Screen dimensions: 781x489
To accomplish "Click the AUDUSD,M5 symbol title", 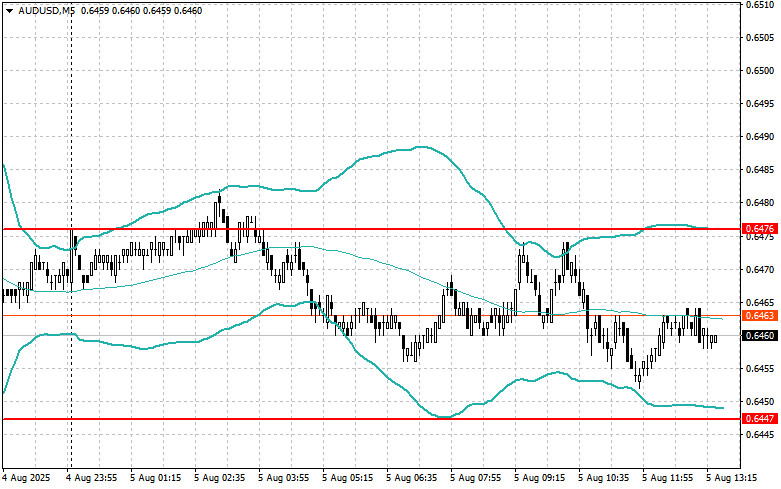I will pos(46,10).
